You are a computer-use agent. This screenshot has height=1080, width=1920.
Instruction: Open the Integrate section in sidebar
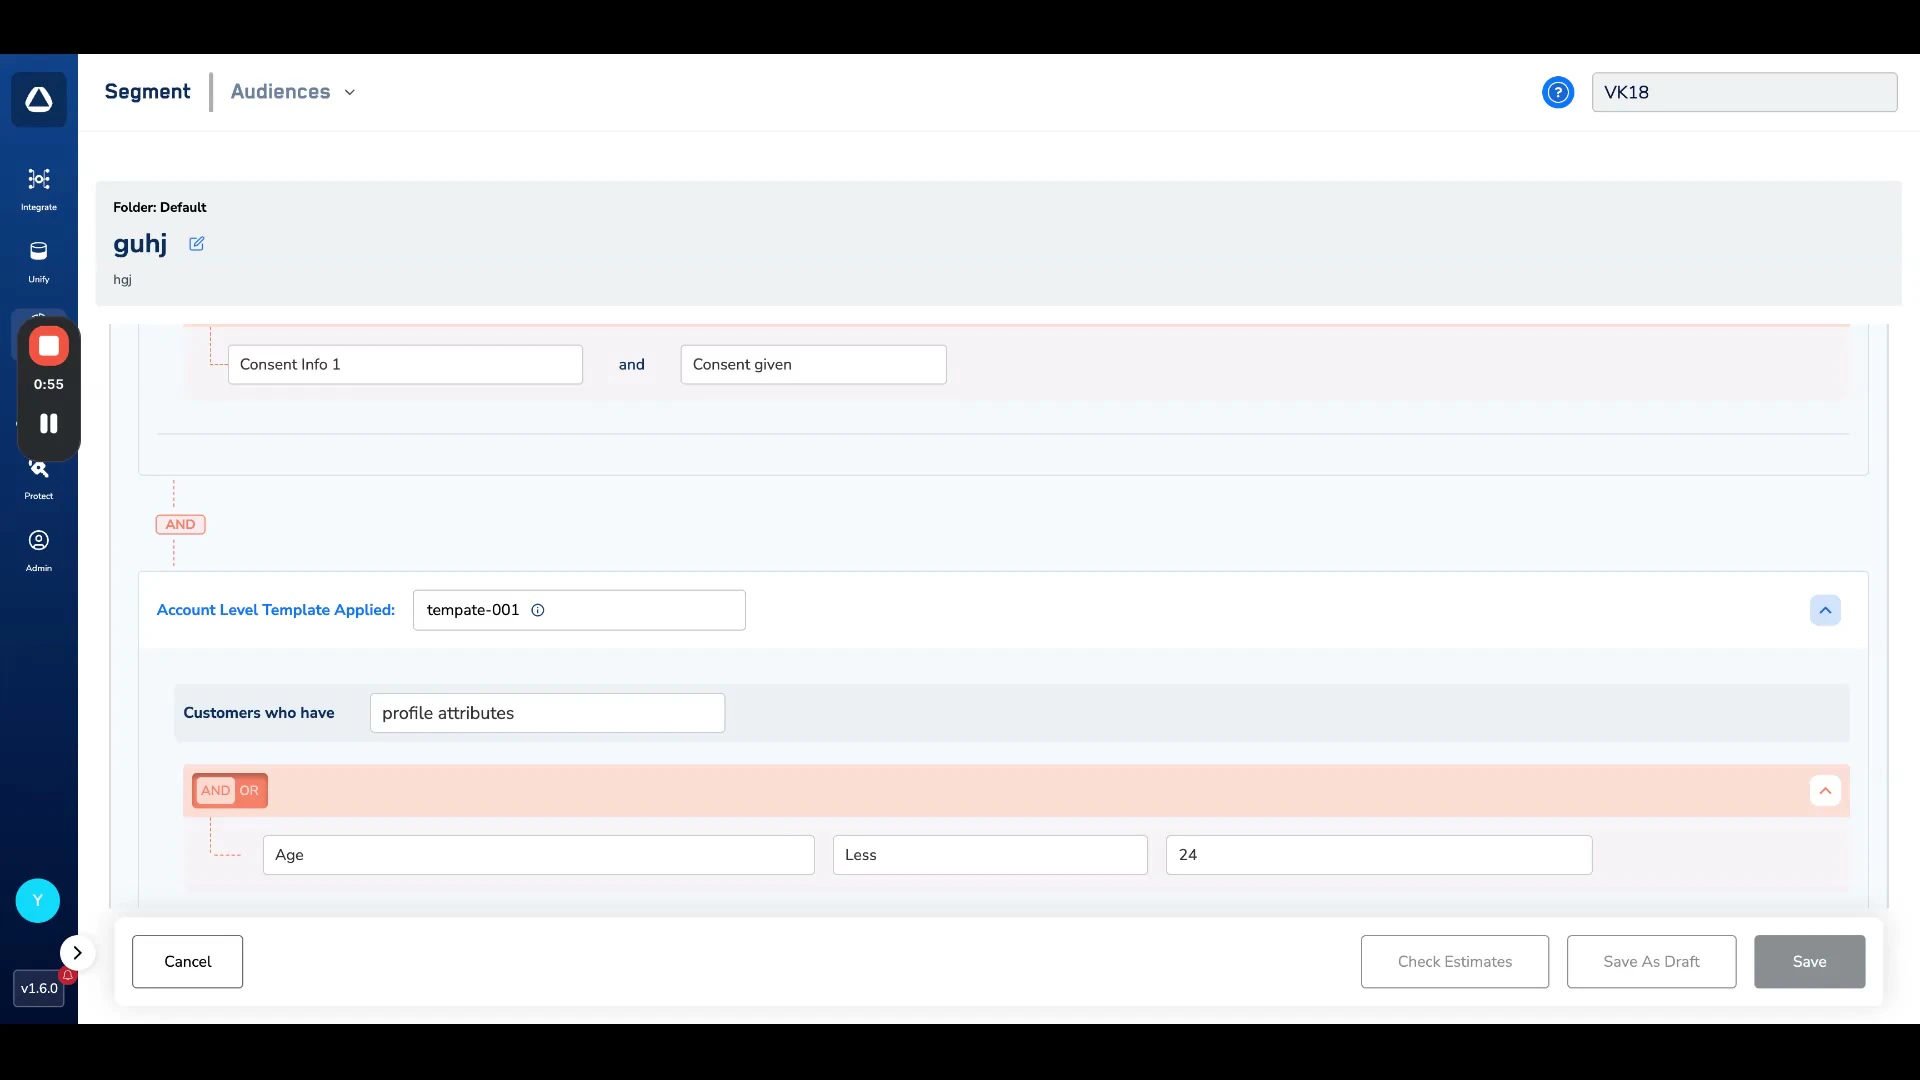pyautogui.click(x=38, y=188)
